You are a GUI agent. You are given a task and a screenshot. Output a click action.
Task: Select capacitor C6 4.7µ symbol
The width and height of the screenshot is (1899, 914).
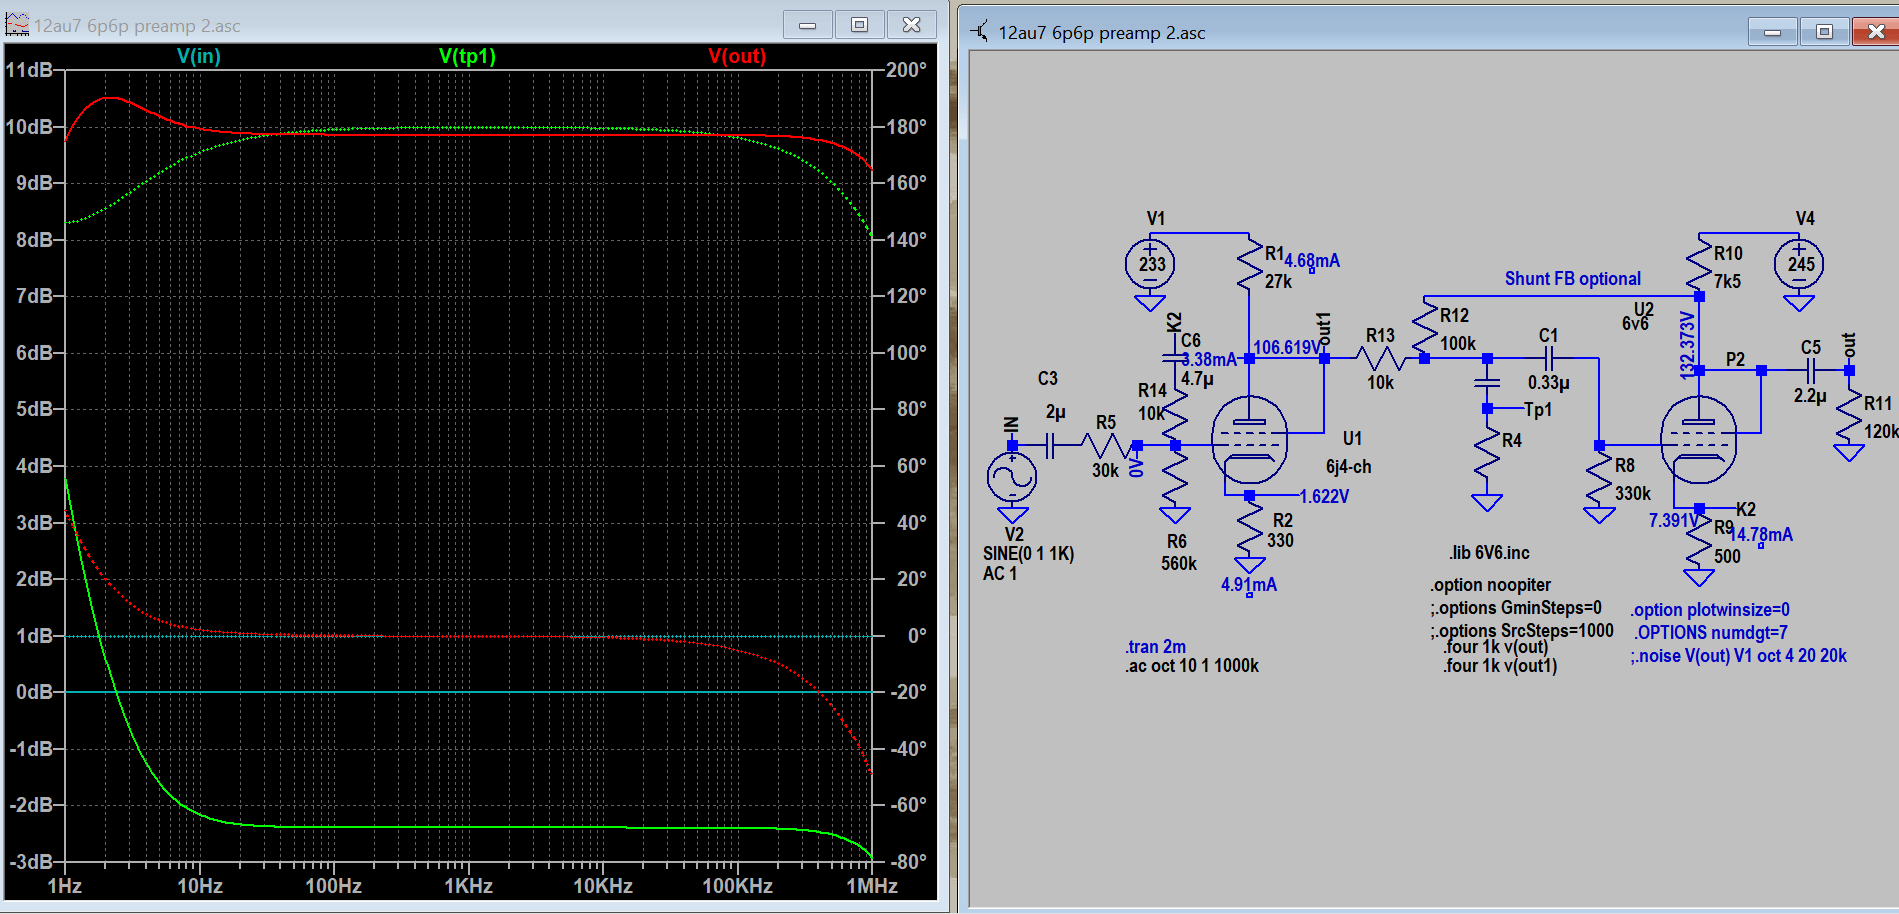1173,358
